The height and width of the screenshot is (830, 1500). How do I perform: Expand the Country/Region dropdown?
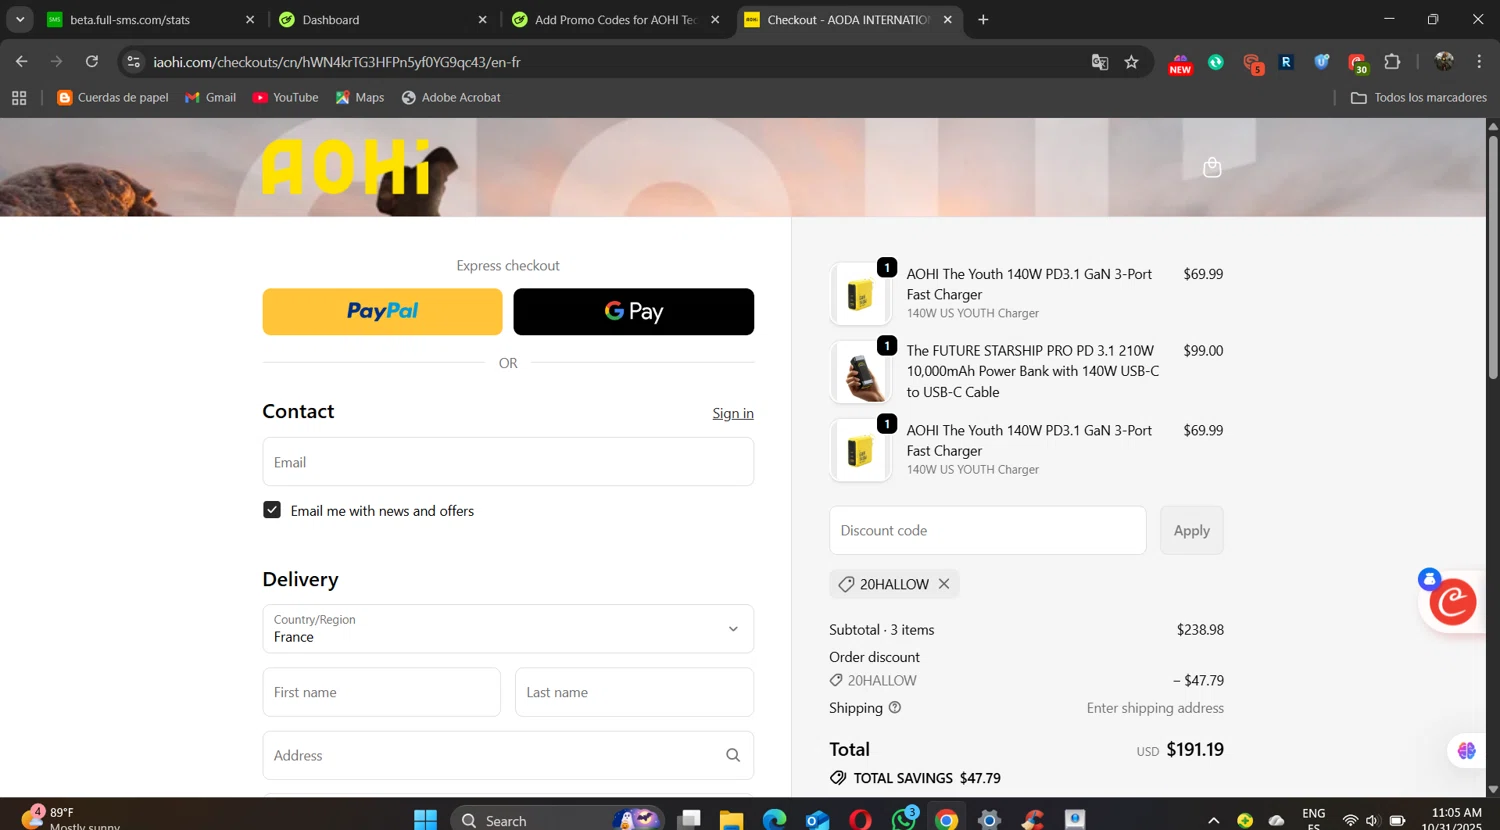click(508, 629)
